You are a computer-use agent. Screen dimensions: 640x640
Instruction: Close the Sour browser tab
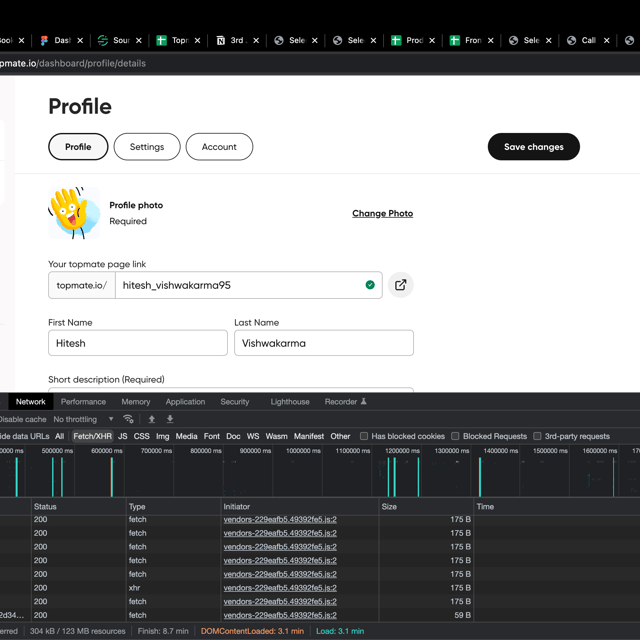pyautogui.click(x=139, y=40)
